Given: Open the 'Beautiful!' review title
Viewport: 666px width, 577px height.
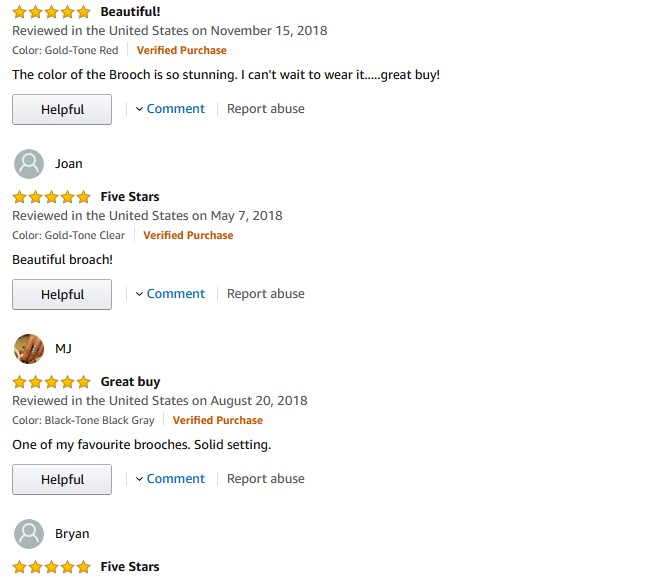Looking at the screenshot, I should tap(130, 12).
